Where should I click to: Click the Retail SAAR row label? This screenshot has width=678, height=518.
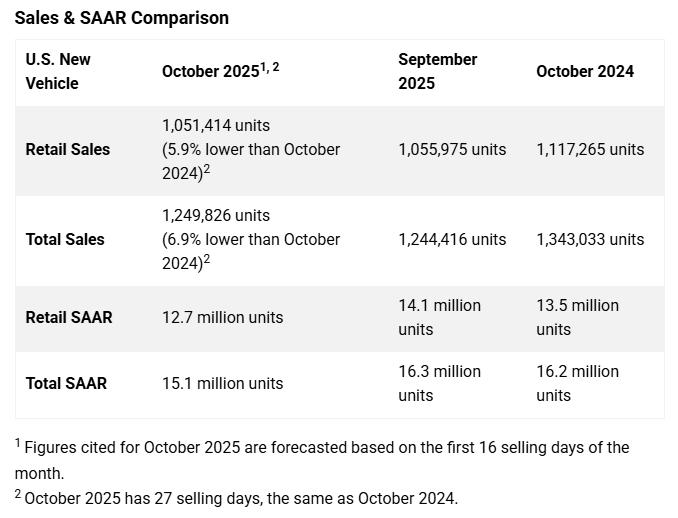point(69,317)
